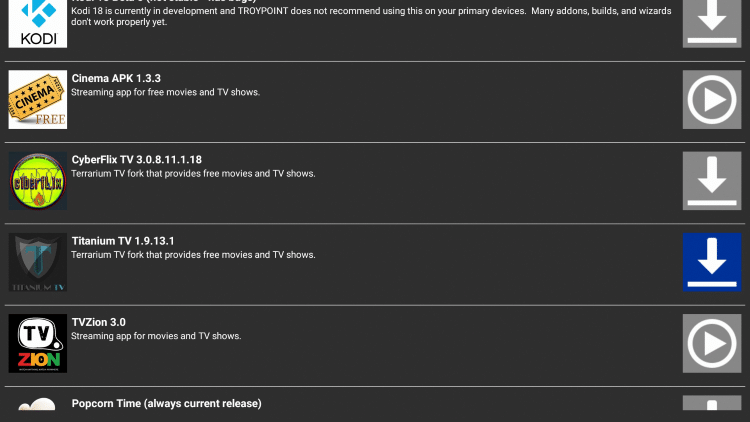Select Cinema APK 1.3.3 title
The height and width of the screenshot is (422, 750).
tap(116, 78)
